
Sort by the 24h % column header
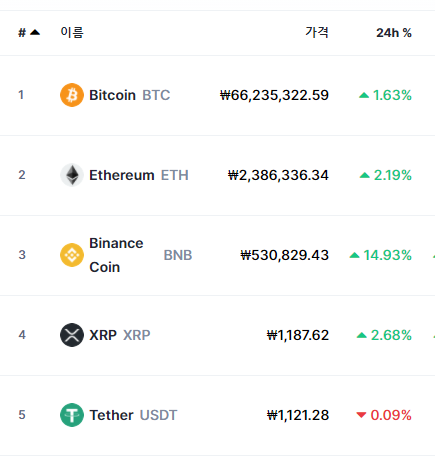[394, 33]
